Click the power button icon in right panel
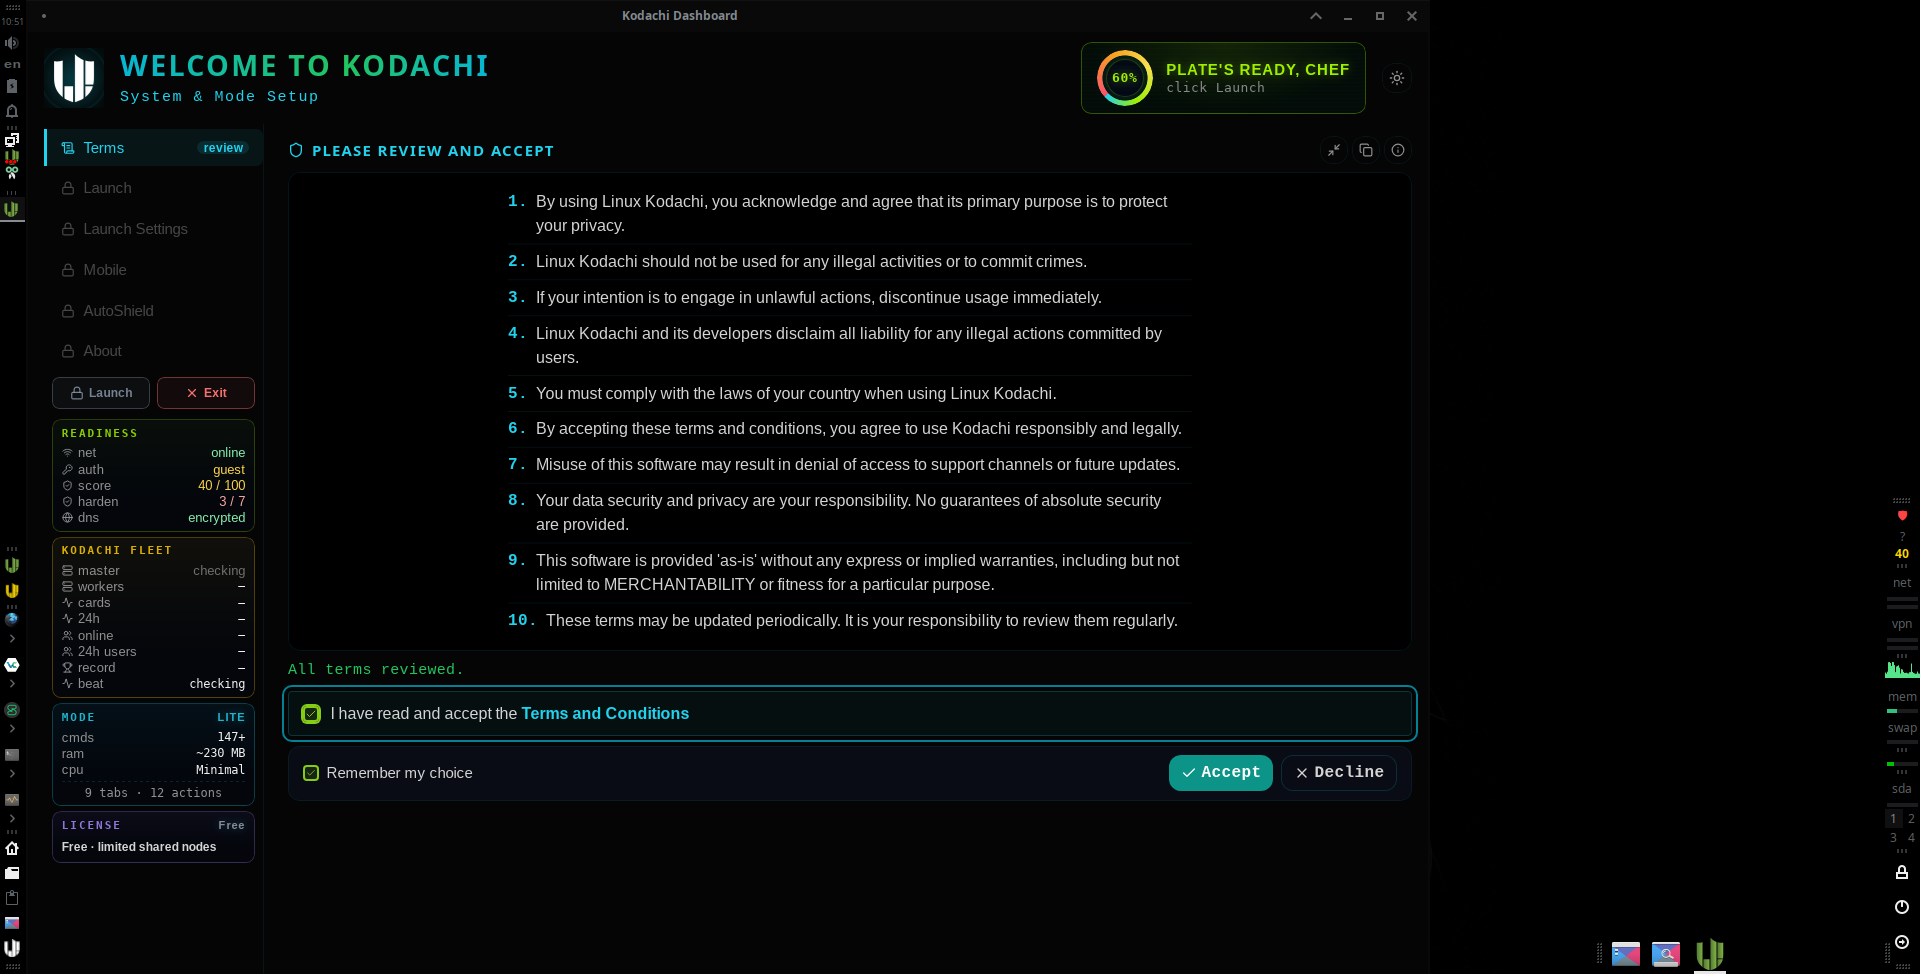Screen dimensions: 1920x974 click(1902, 907)
